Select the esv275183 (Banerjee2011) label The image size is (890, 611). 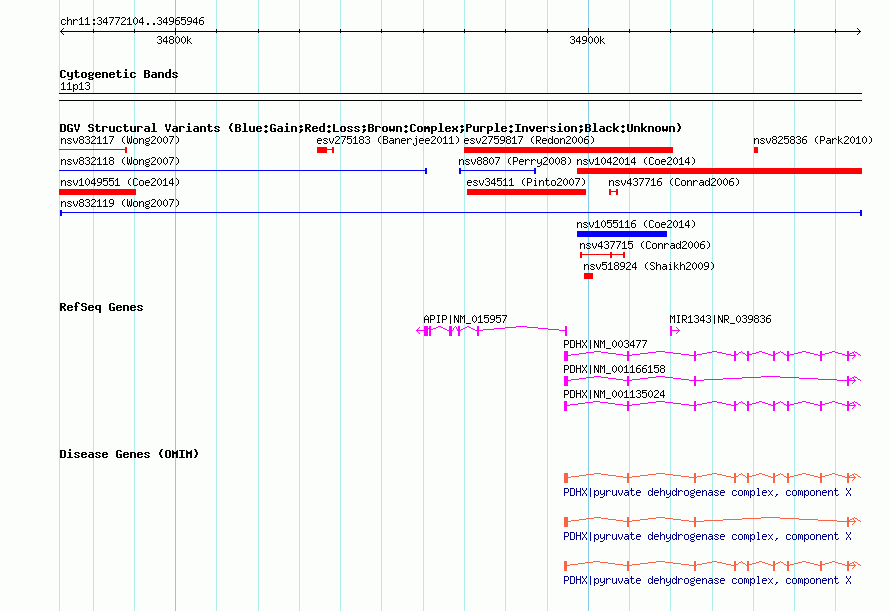click(388, 140)
